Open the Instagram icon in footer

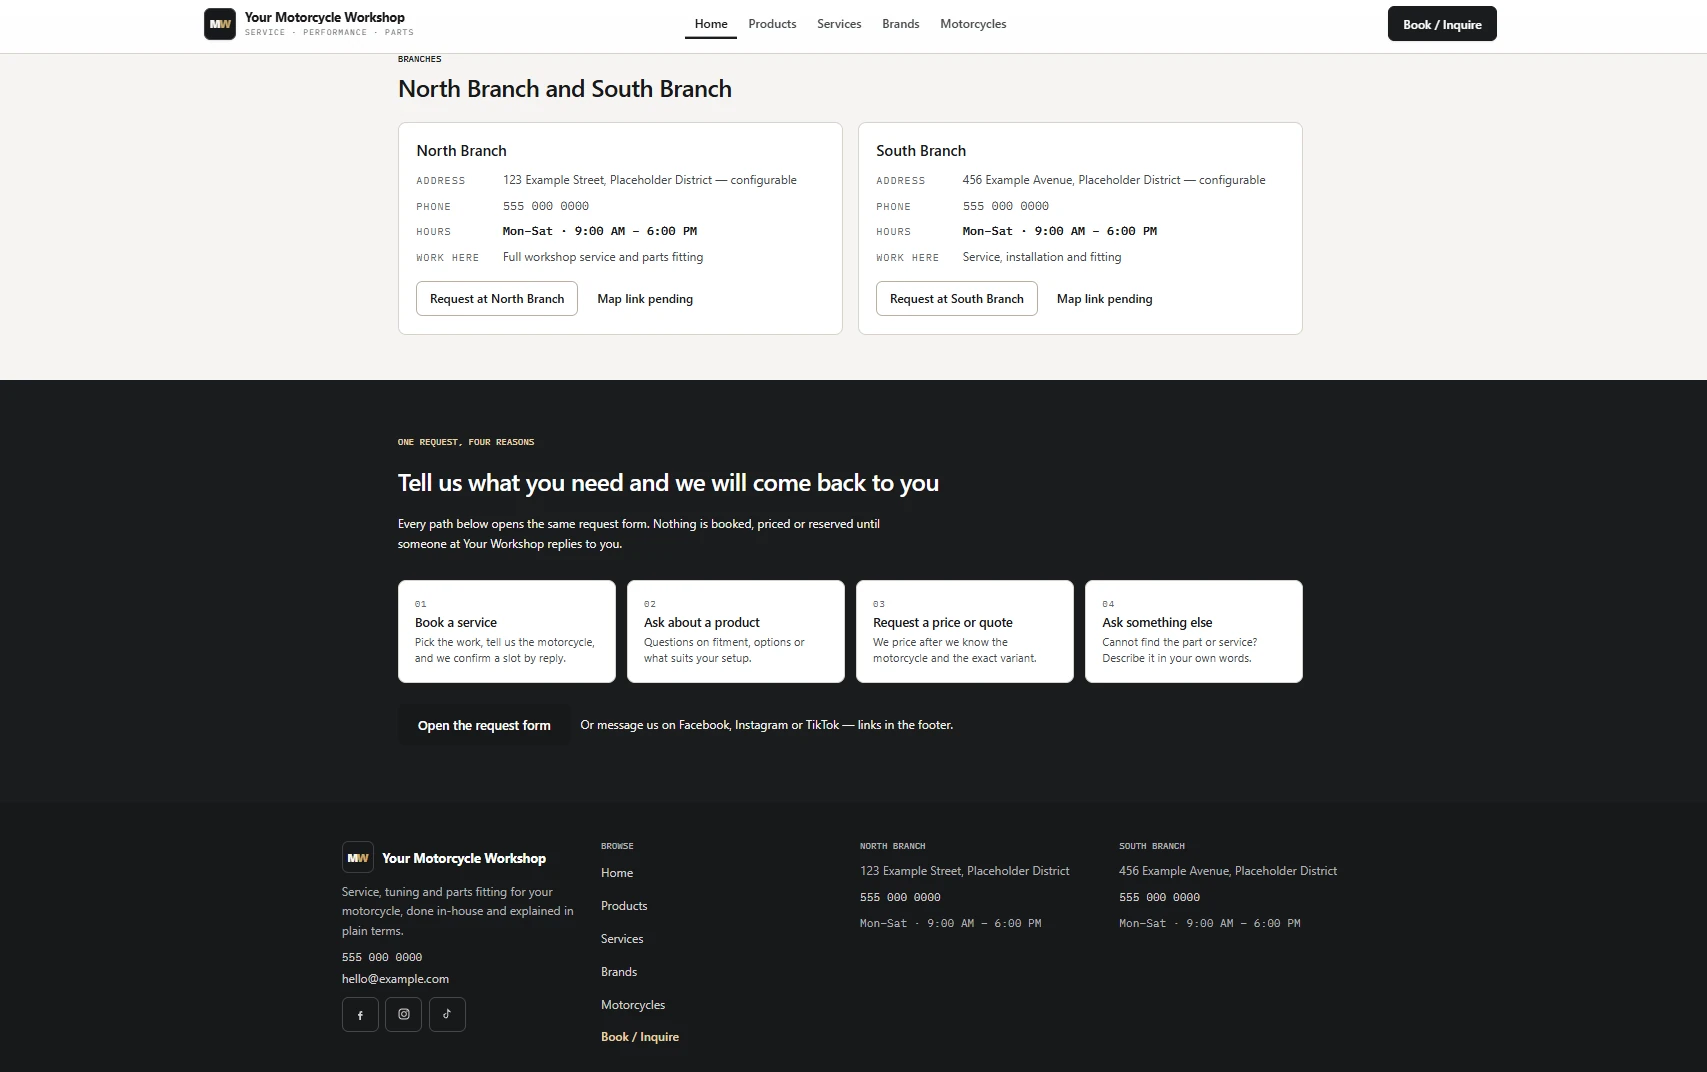tap(404, 1014)
